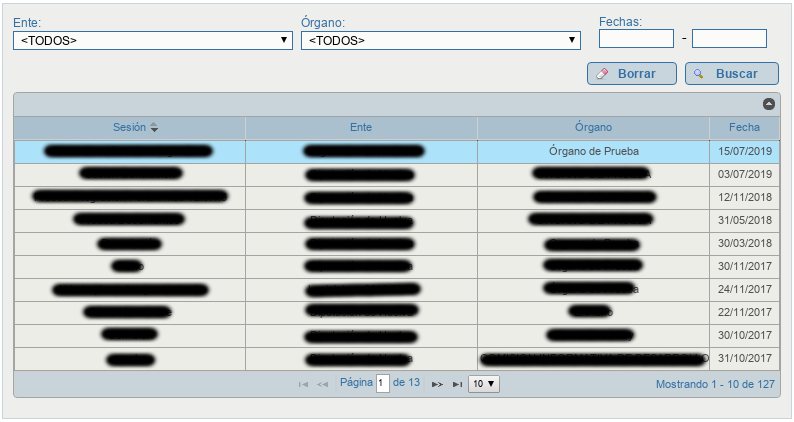Focus the end date field in Fechas
The height and width of the screenshot is (422, 794).
pyautogui.click(x=729, y=39)
